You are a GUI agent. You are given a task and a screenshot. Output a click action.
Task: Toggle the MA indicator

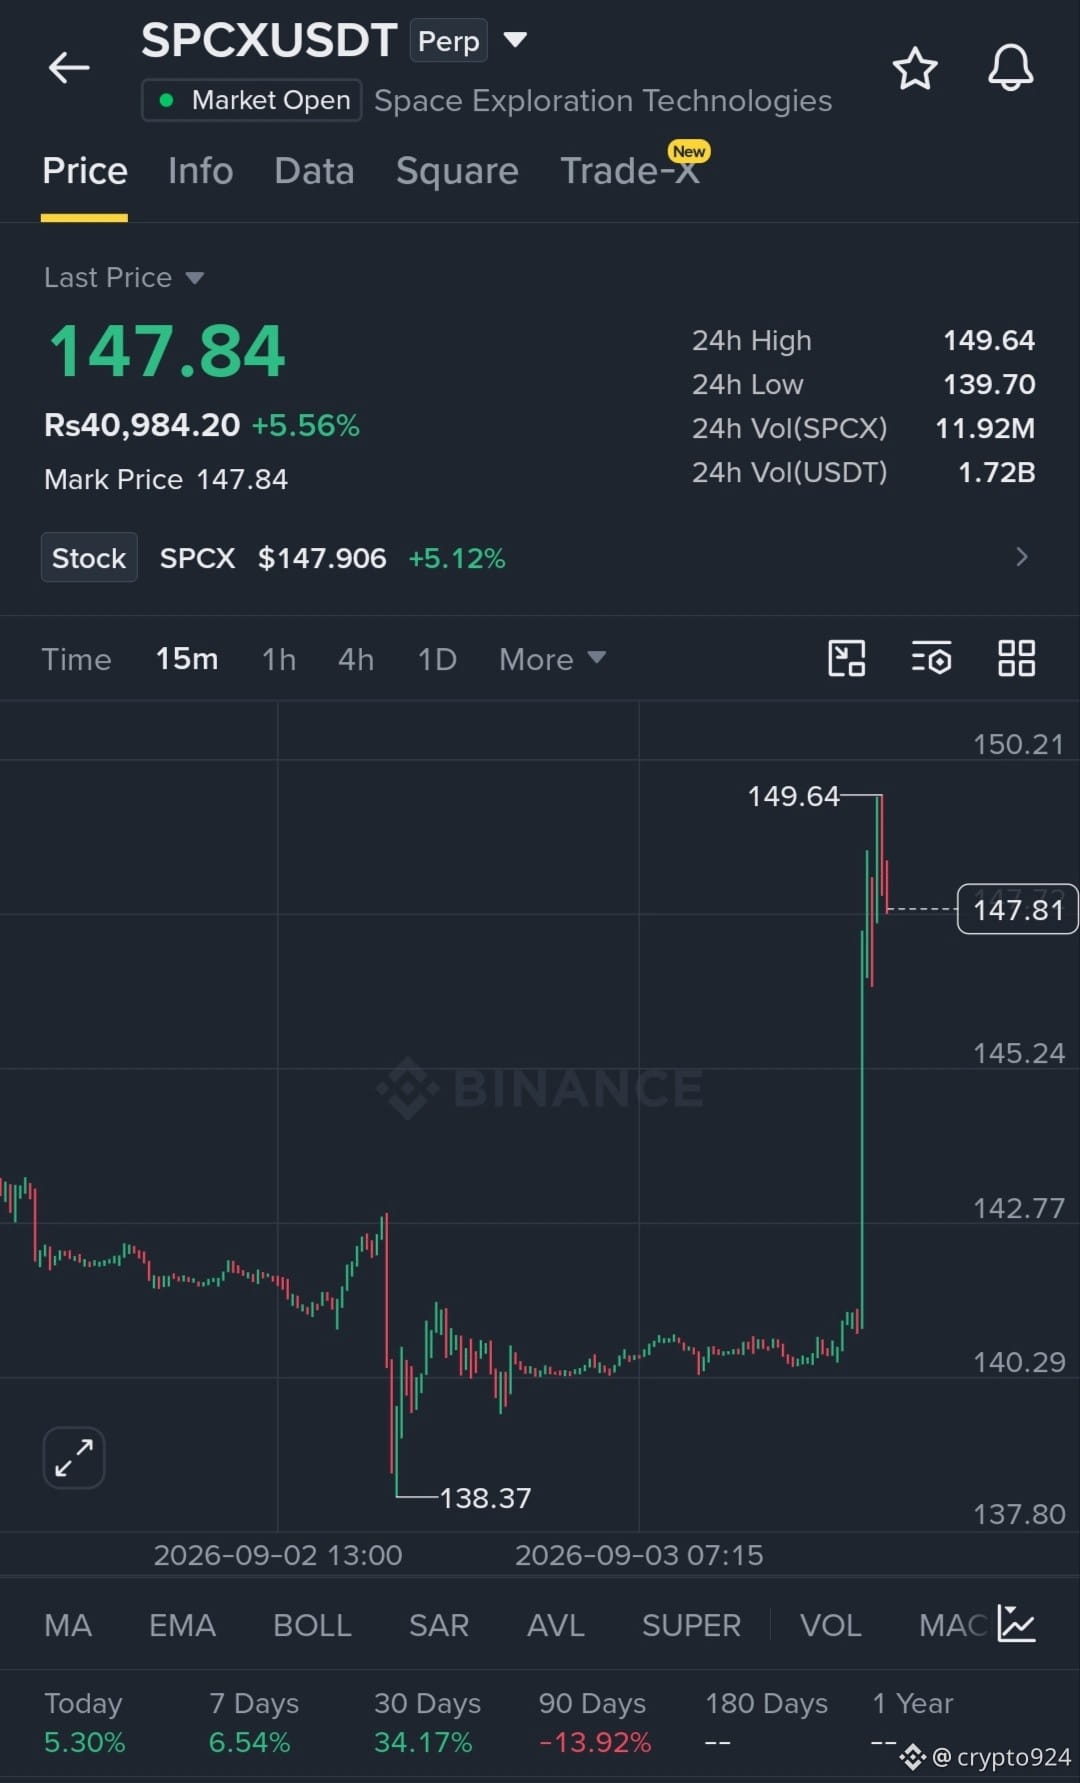[68, 1625]
